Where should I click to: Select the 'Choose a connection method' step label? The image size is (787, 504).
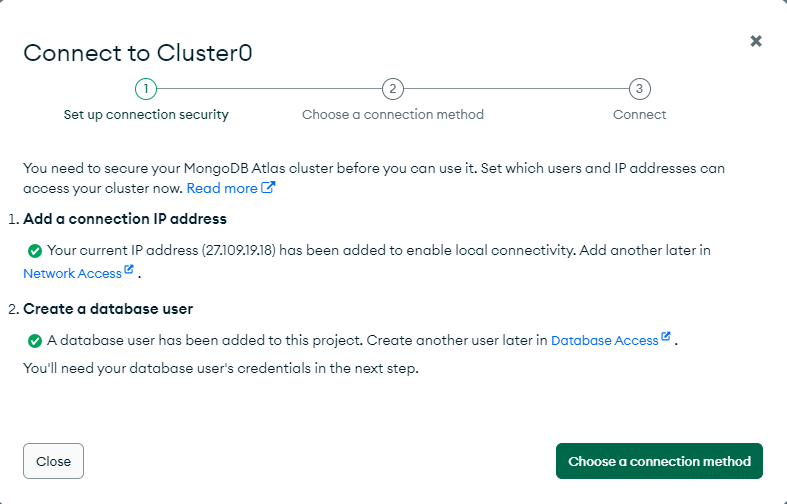393,115
